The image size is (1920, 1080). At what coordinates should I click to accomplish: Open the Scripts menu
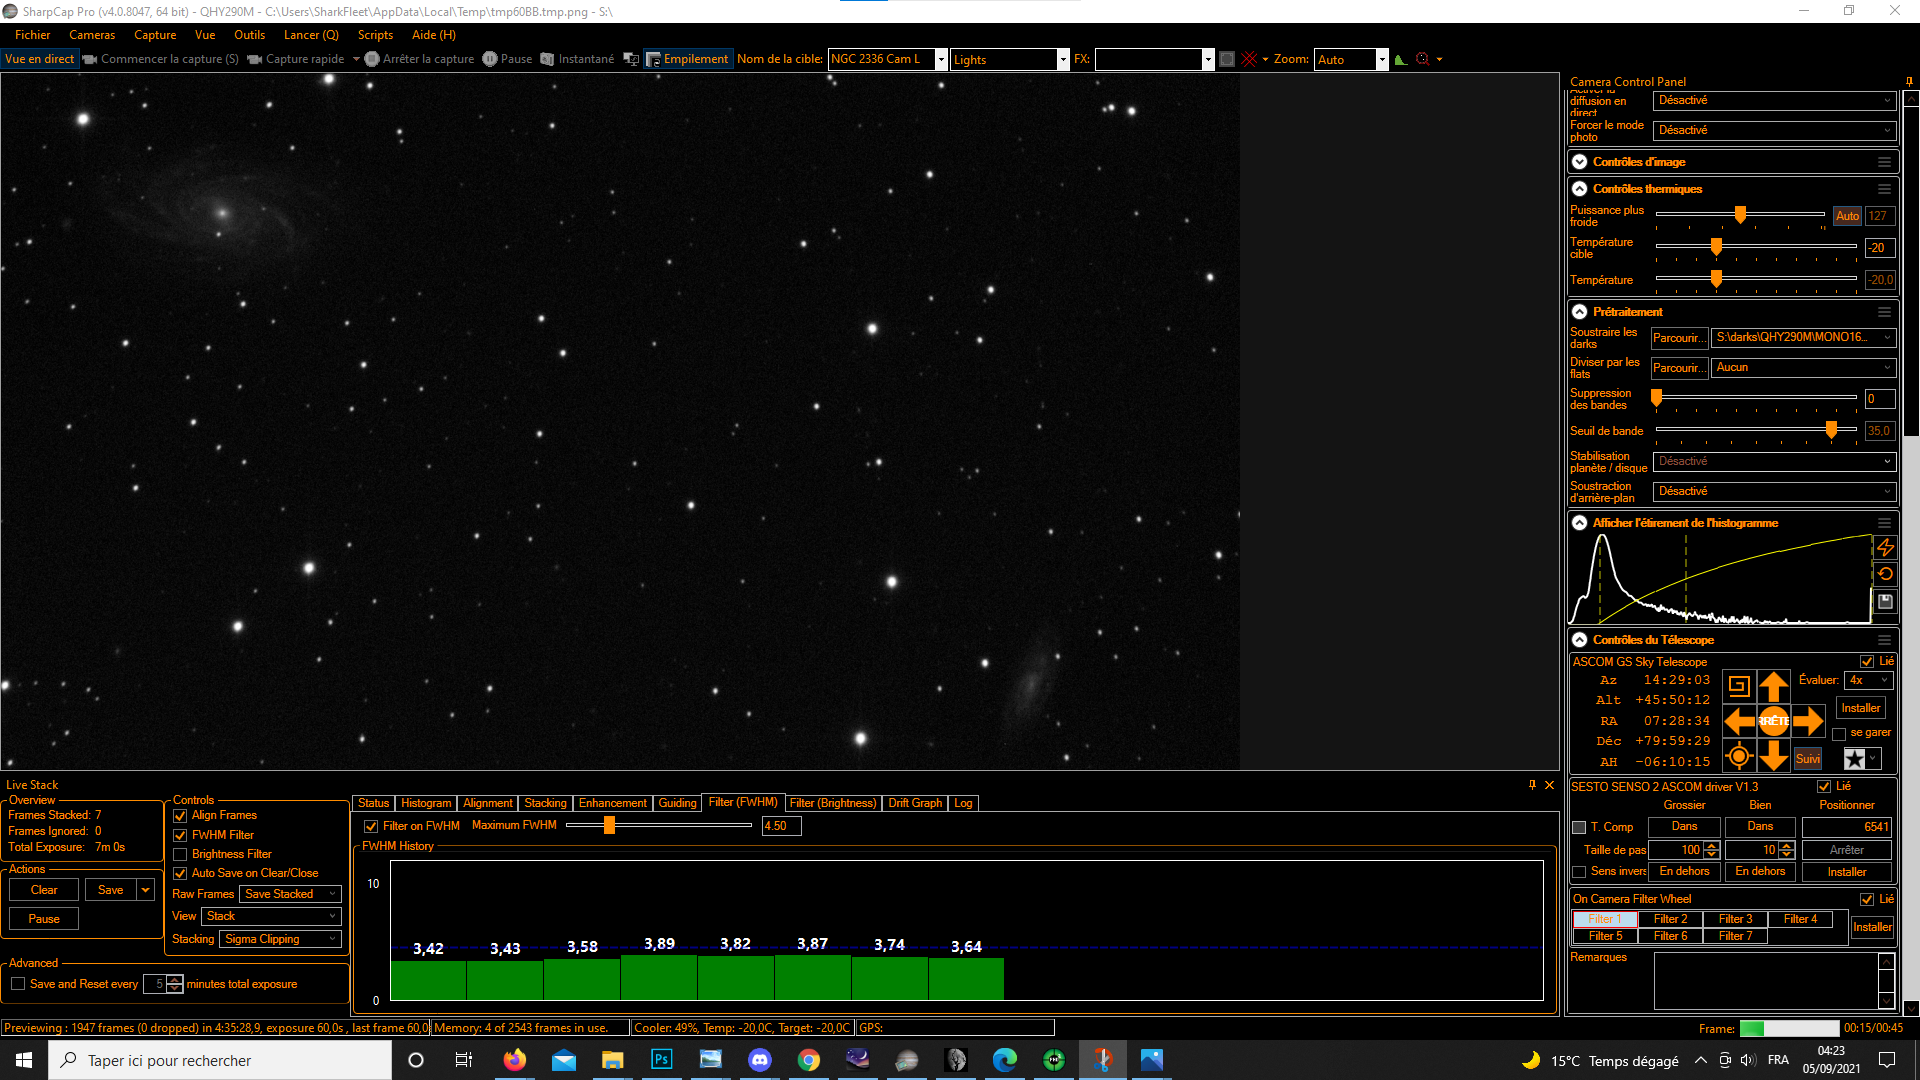coord(375,35)
